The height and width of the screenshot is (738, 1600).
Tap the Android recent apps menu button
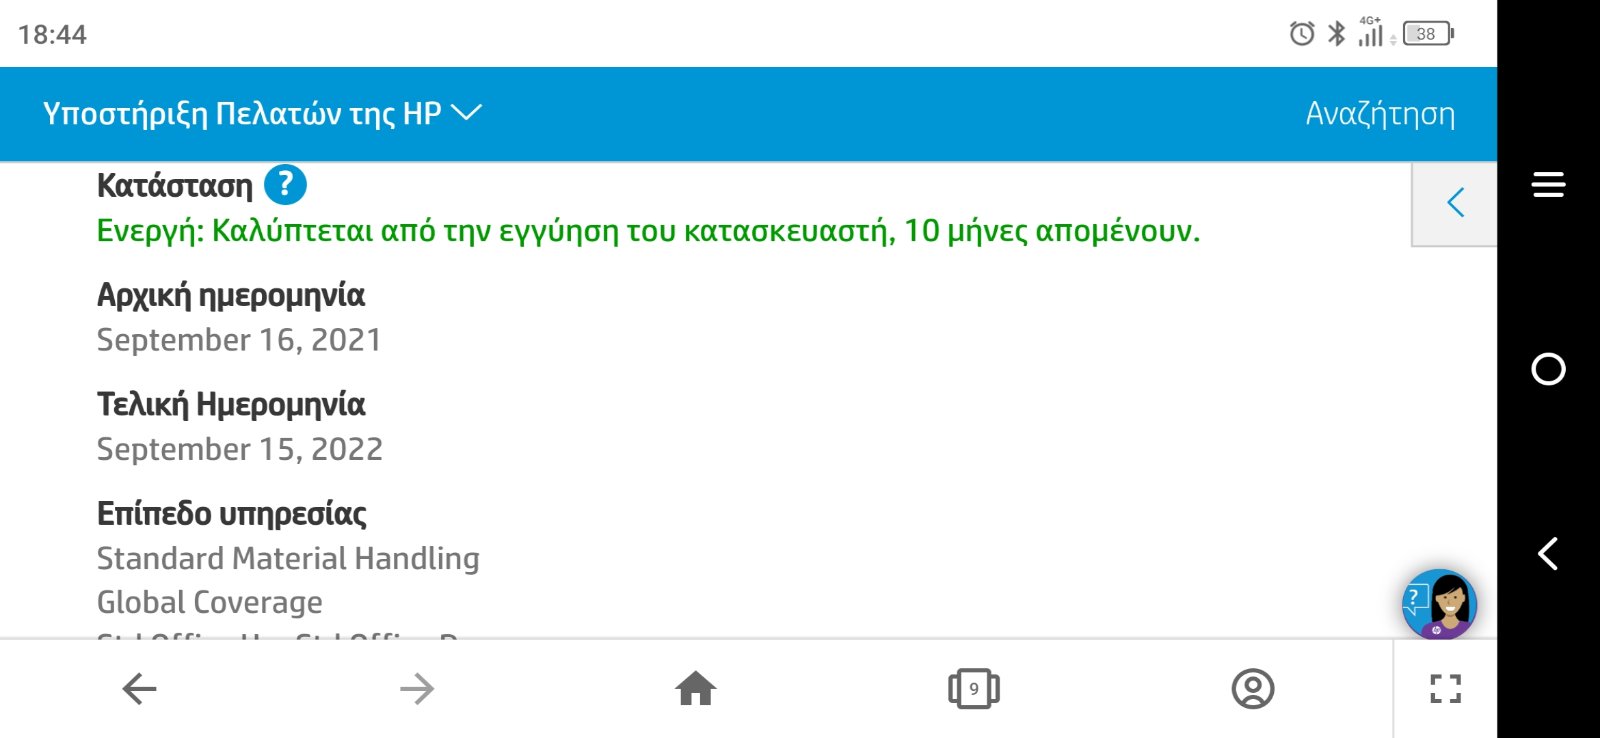1548,185
